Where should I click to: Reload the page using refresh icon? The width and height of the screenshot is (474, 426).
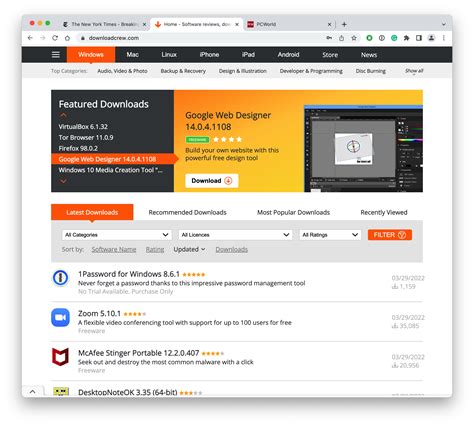pos(55,38)
